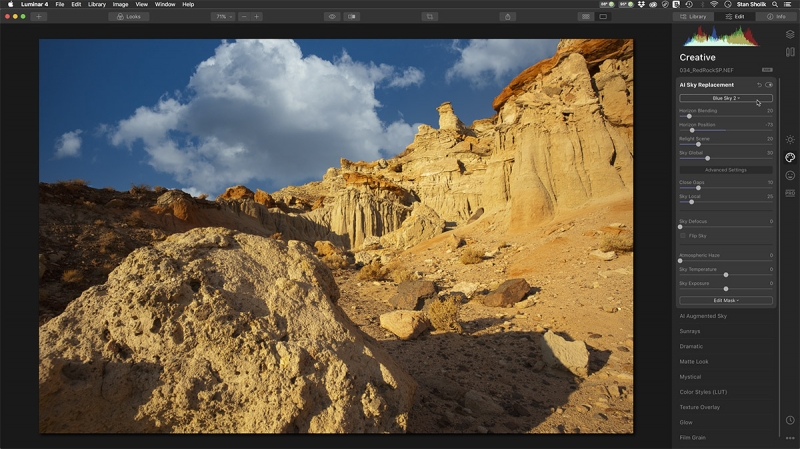Open the Pro tools icon
800x449 pixels.
point(790,193)
